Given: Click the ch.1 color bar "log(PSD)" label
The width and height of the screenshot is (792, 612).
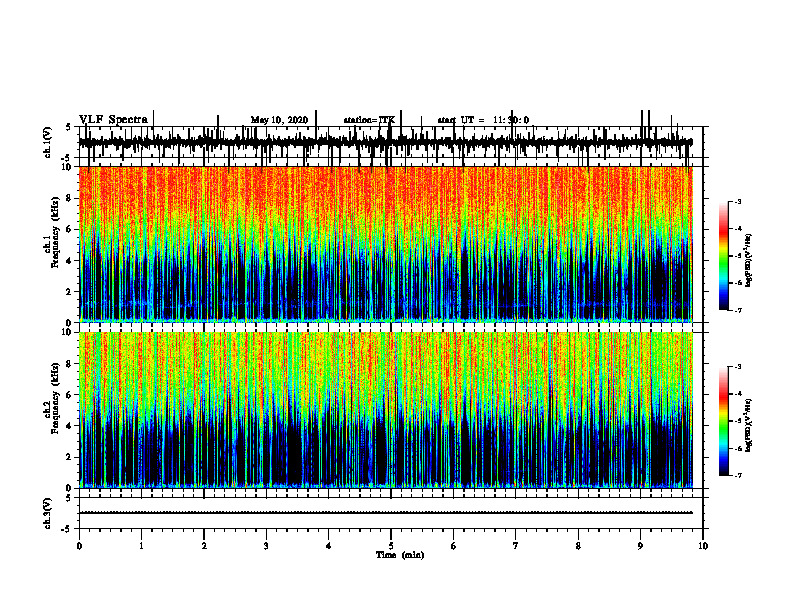Looking at the screenshot, I should [748, 260].
